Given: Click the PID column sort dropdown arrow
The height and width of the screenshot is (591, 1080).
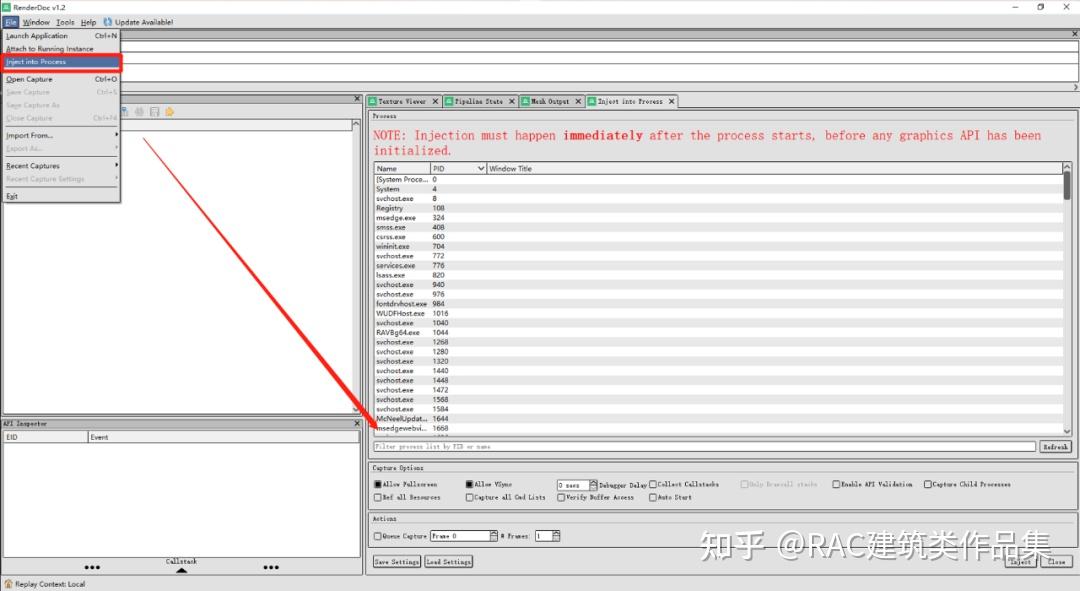Looking at the screenshot, I should pyautogui.click(x=480, y=168).
